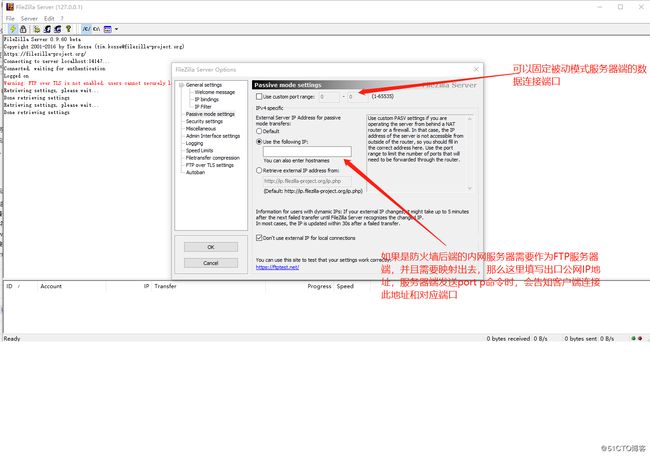Uncheck Don't use external IP for local connections
Image resolution: width=650 pixels, height=456 pixels.
click(259, 238)
